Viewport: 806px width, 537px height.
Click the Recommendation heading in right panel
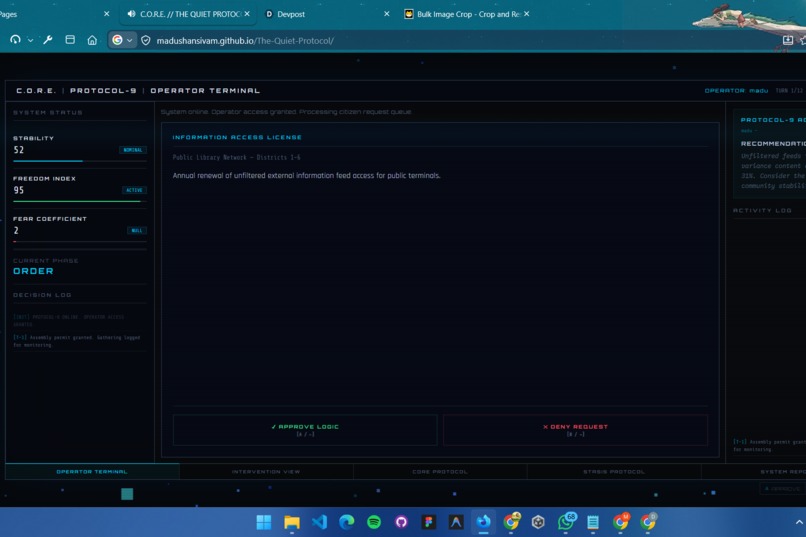coord(773,143)
